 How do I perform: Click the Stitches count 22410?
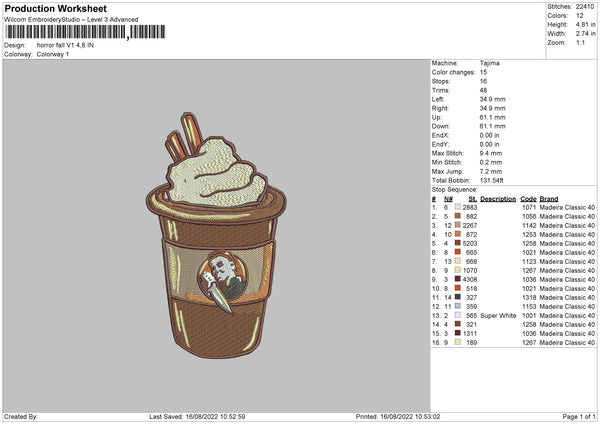coord(585,7)
